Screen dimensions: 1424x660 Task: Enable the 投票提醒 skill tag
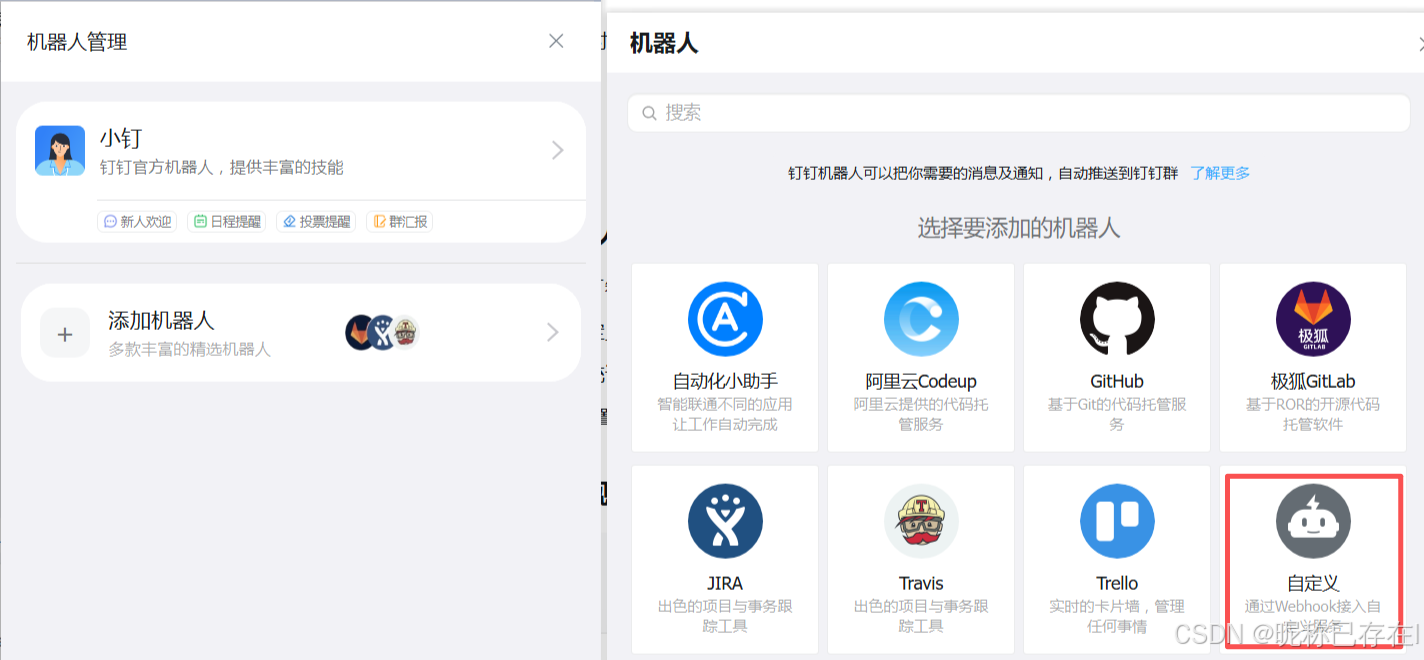315,221
